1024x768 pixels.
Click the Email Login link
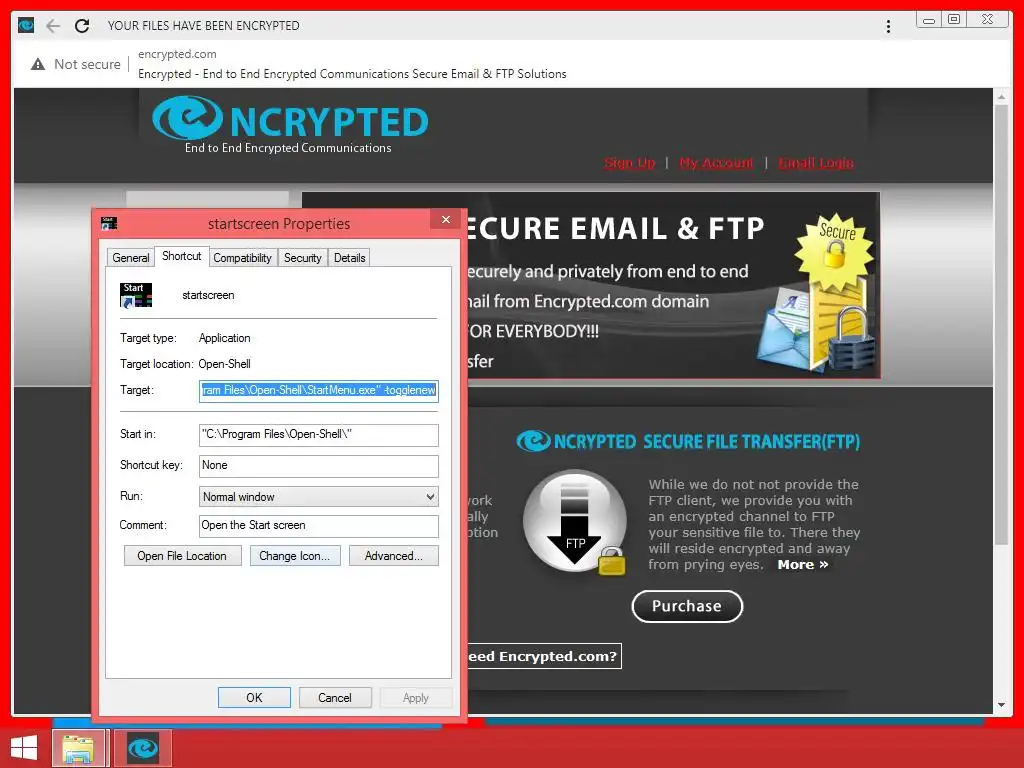click(x=816, y=163)
